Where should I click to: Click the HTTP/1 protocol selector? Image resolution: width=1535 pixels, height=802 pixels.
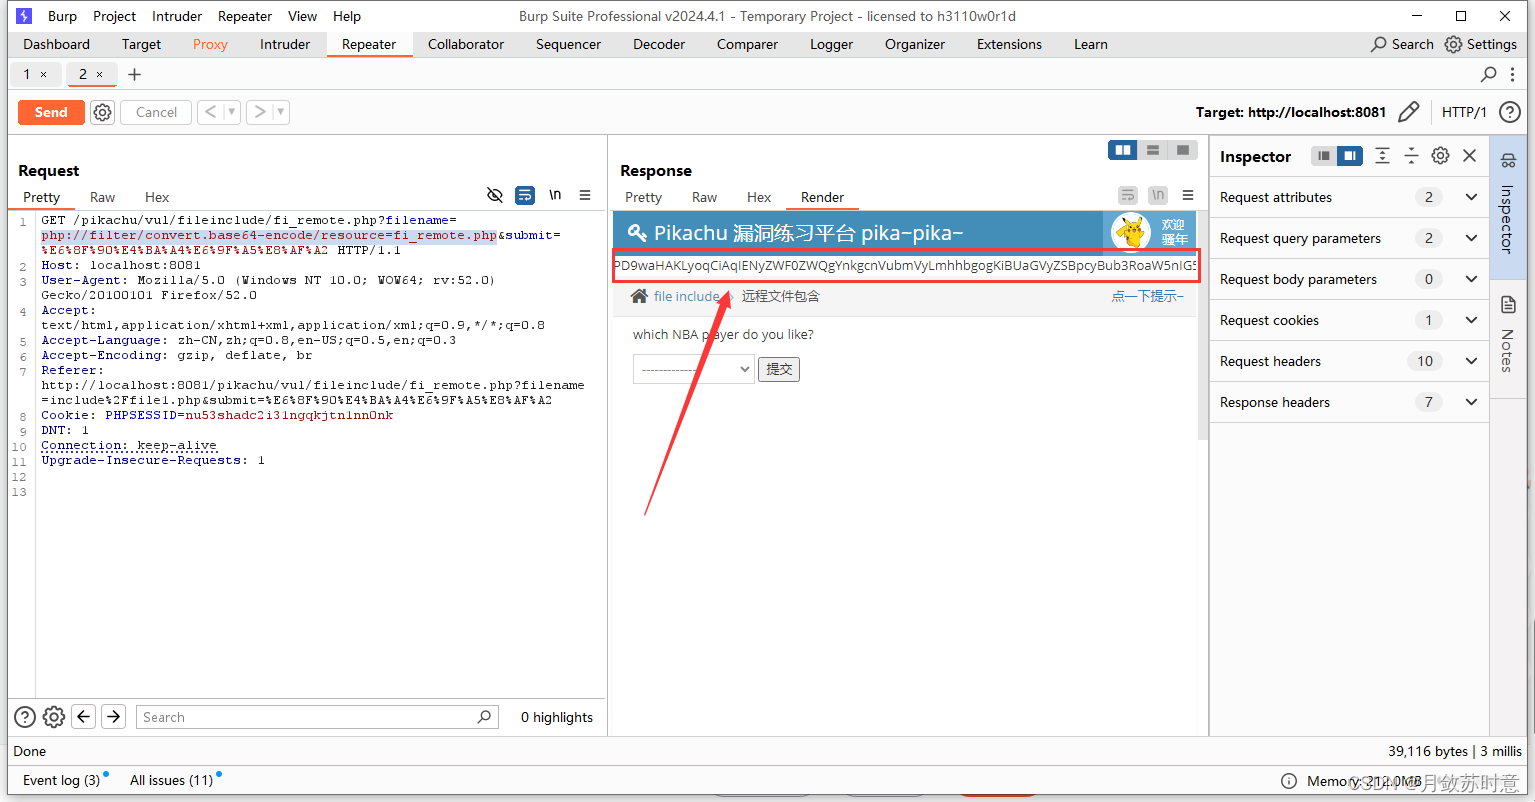pos(1464,112)
